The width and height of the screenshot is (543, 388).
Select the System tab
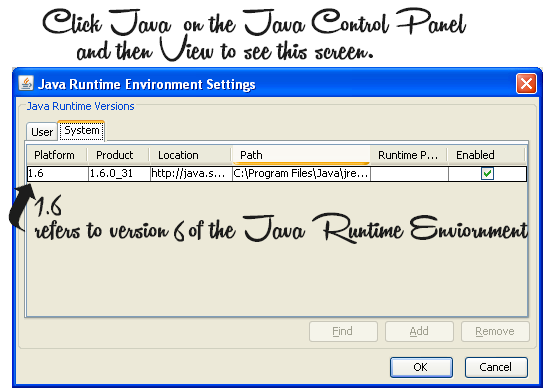tap(82, 131)
